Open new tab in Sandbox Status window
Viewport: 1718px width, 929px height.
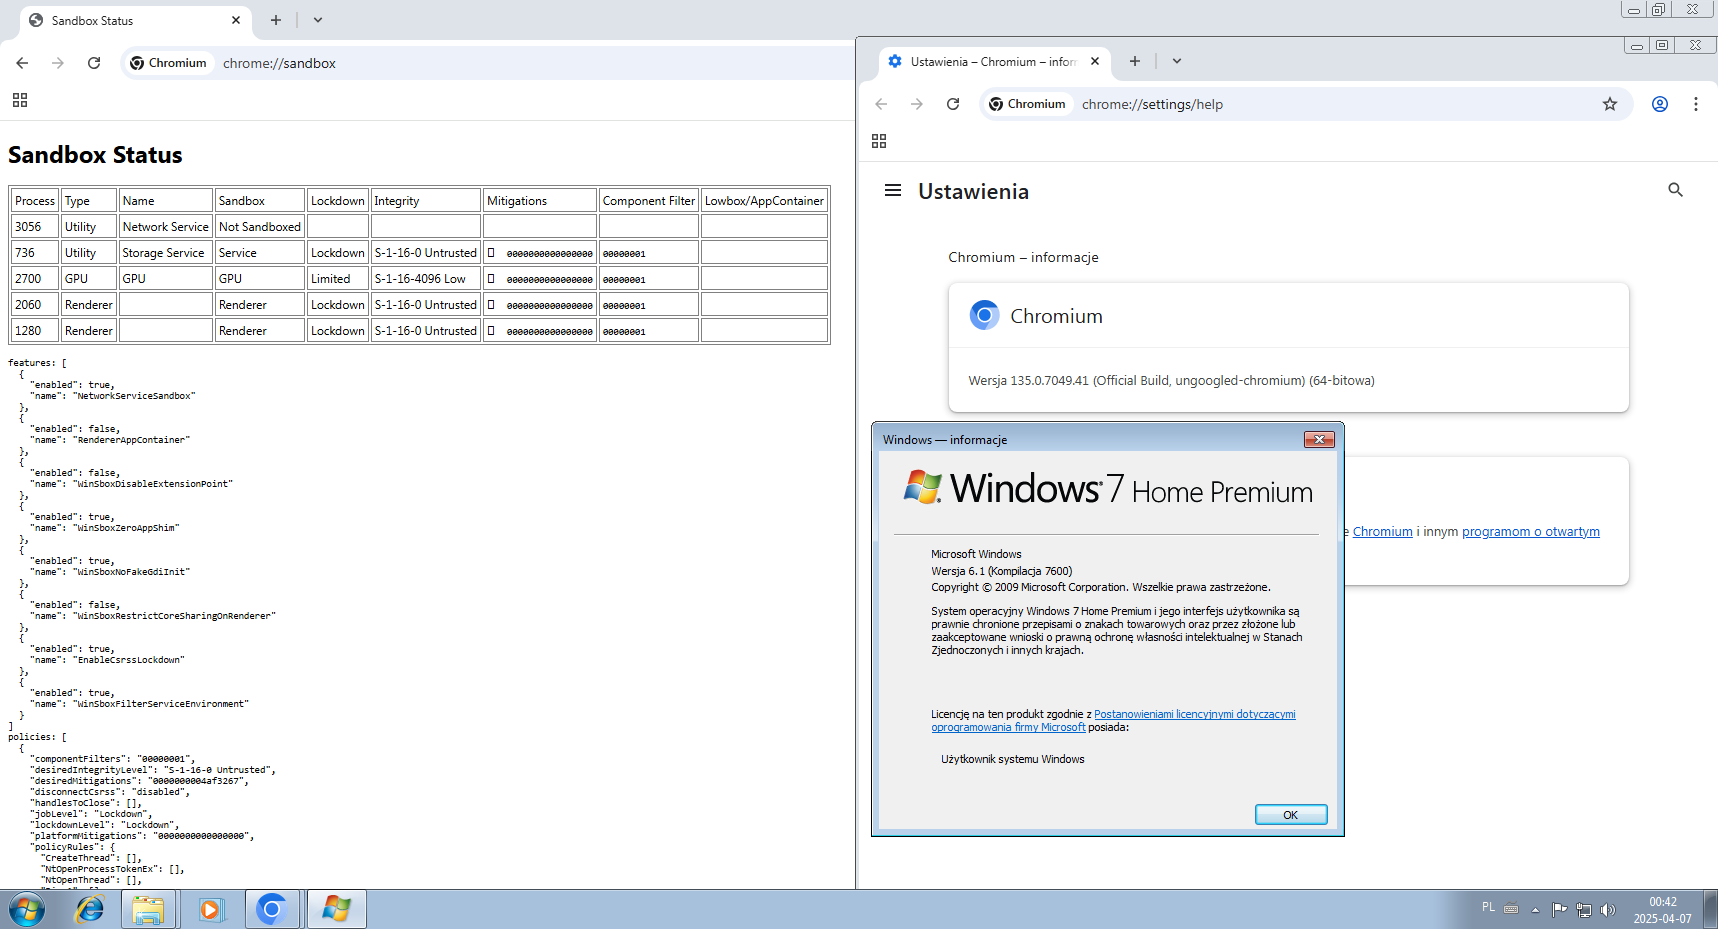click(276, 20)
